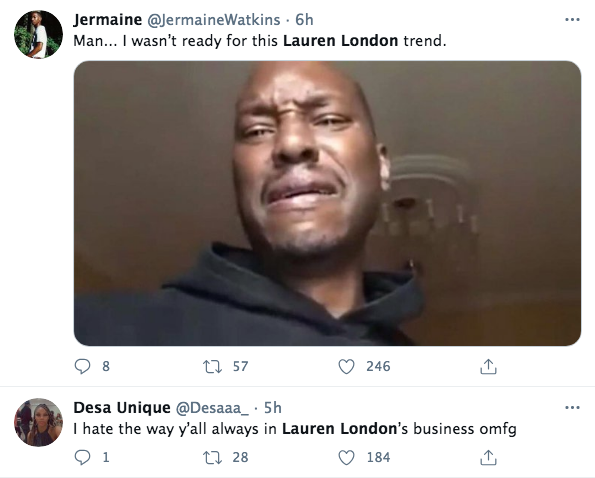Retweet Jermaine's Lauren London tweet

click(212, 366)
